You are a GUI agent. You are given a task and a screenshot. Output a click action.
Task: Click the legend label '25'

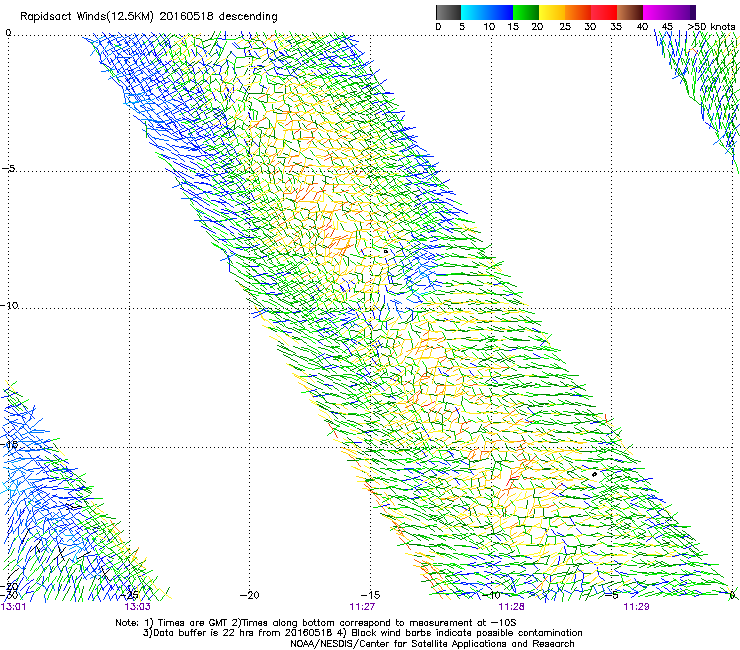pos(564,27)
